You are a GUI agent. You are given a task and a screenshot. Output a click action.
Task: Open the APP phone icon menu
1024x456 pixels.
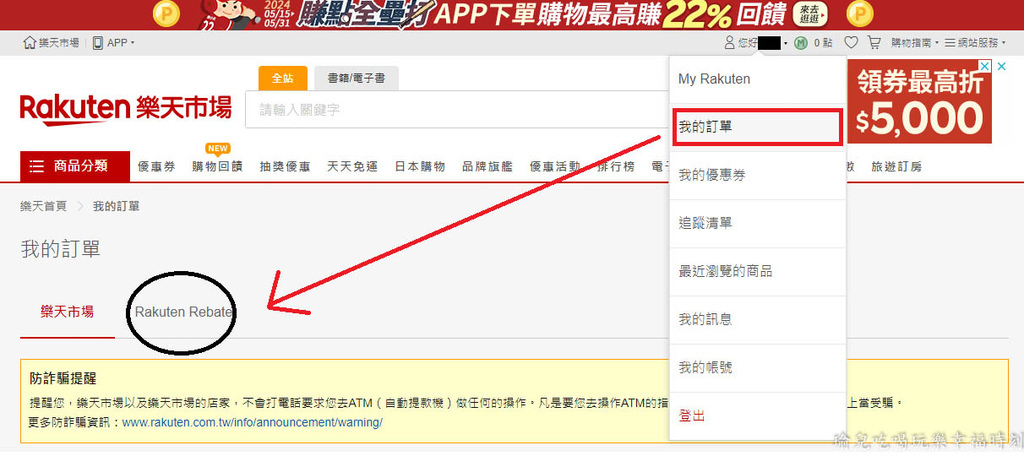click(x=98, y=43)
